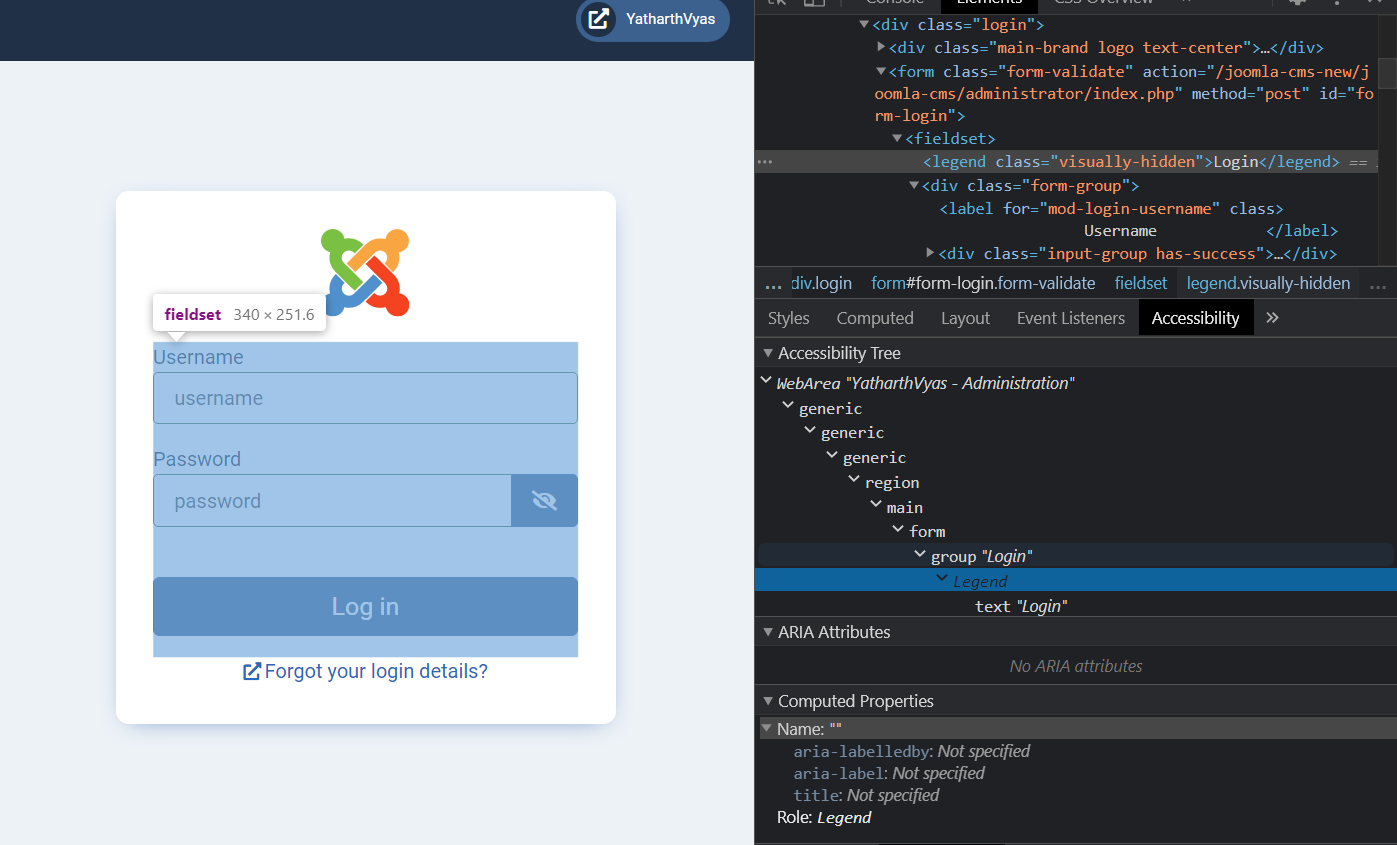The image size is (1397, 845).
Task: Collapse the div class="login" node
Action: [x=864, y=24]
